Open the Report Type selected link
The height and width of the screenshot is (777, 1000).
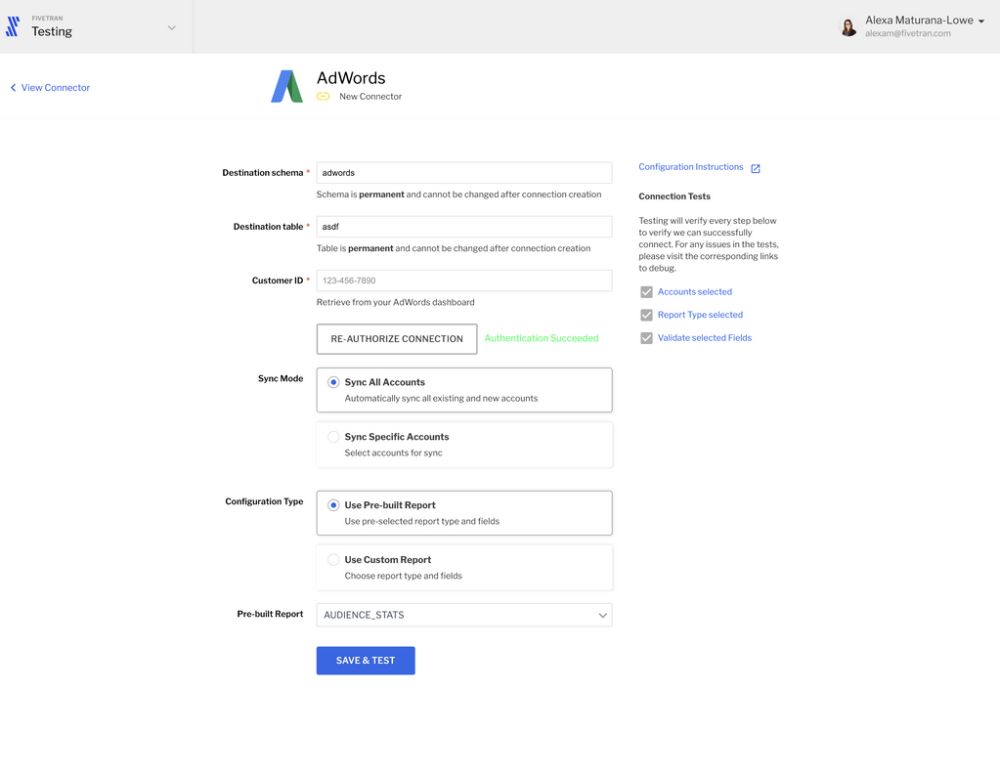pyautogui.click(x=700, y=314)
